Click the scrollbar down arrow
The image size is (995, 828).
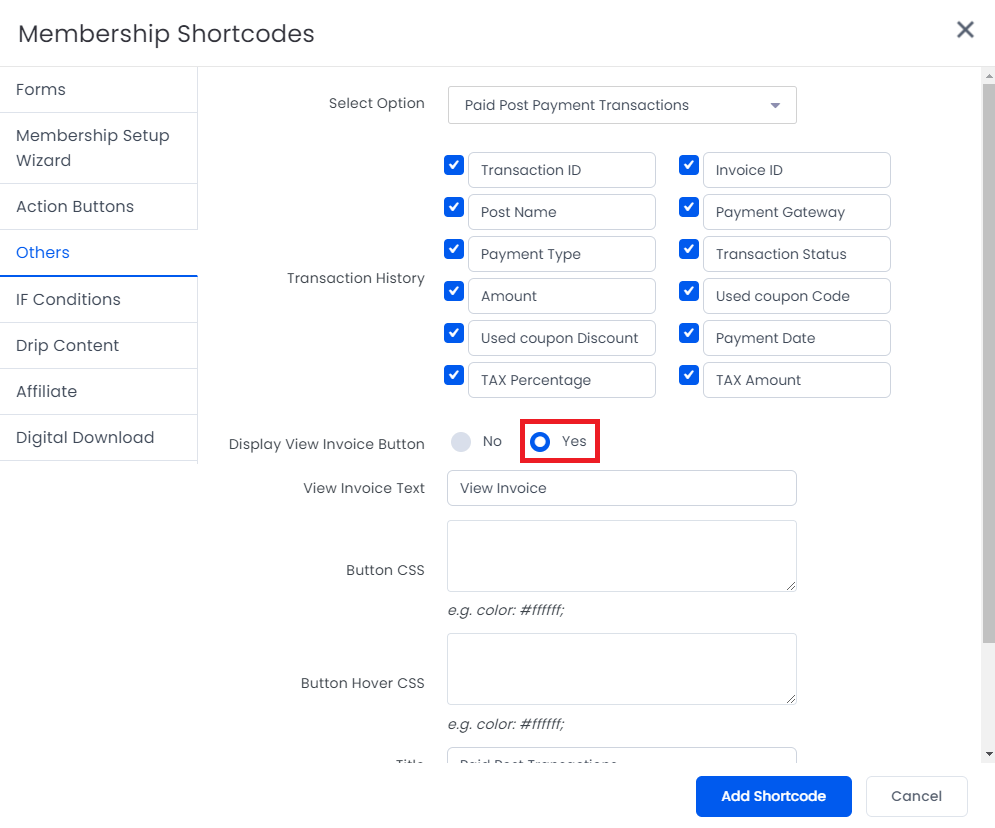989,754
